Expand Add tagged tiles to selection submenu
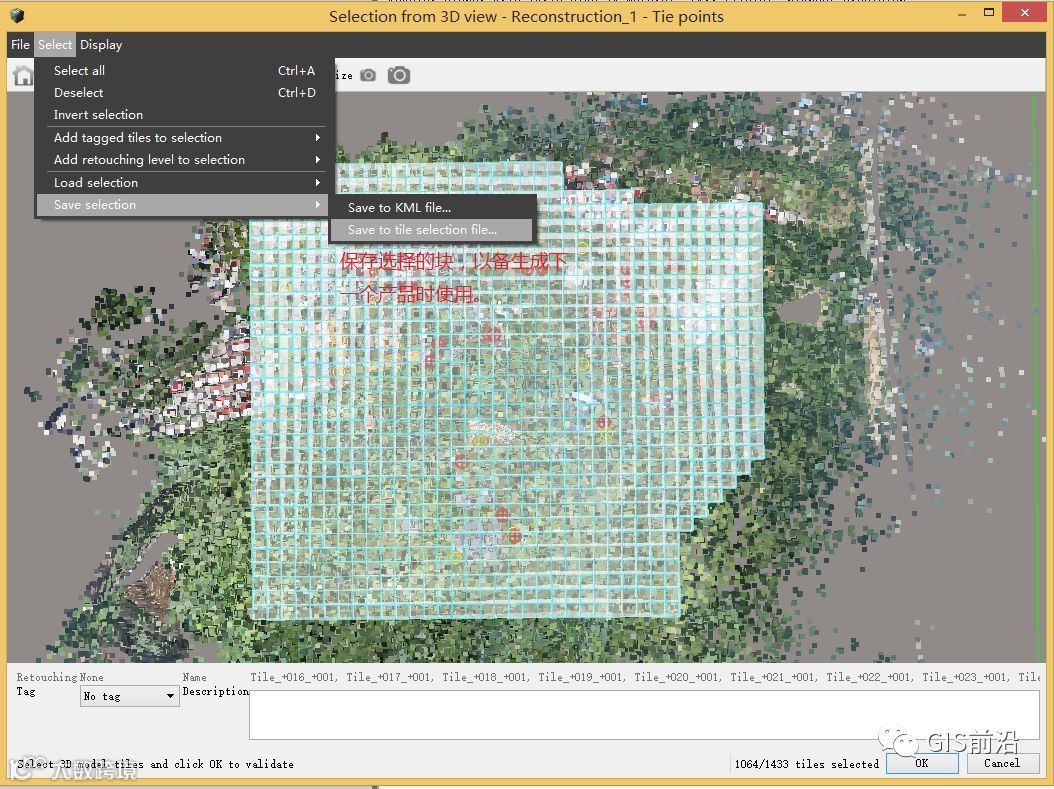 point(138,138)
